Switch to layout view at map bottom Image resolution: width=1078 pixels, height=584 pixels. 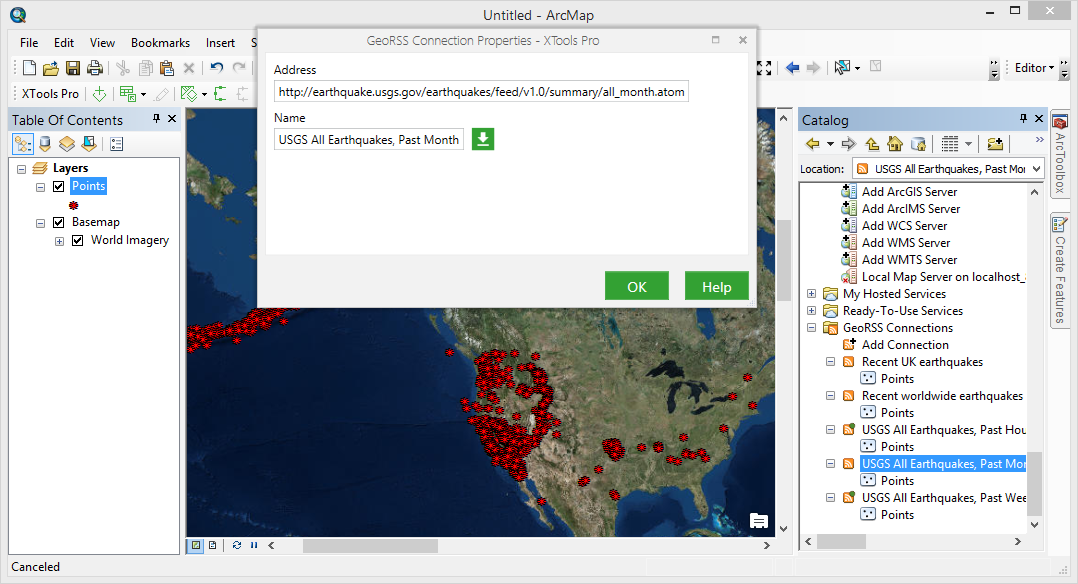[x=212, y=545]
